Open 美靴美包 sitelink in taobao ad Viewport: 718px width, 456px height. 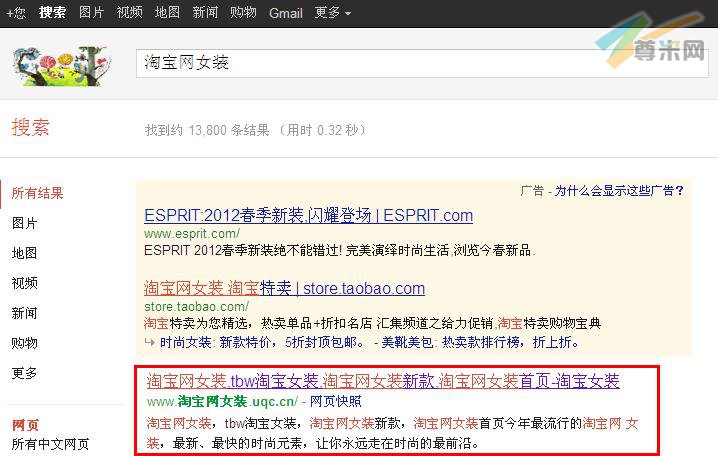[407, 342]
